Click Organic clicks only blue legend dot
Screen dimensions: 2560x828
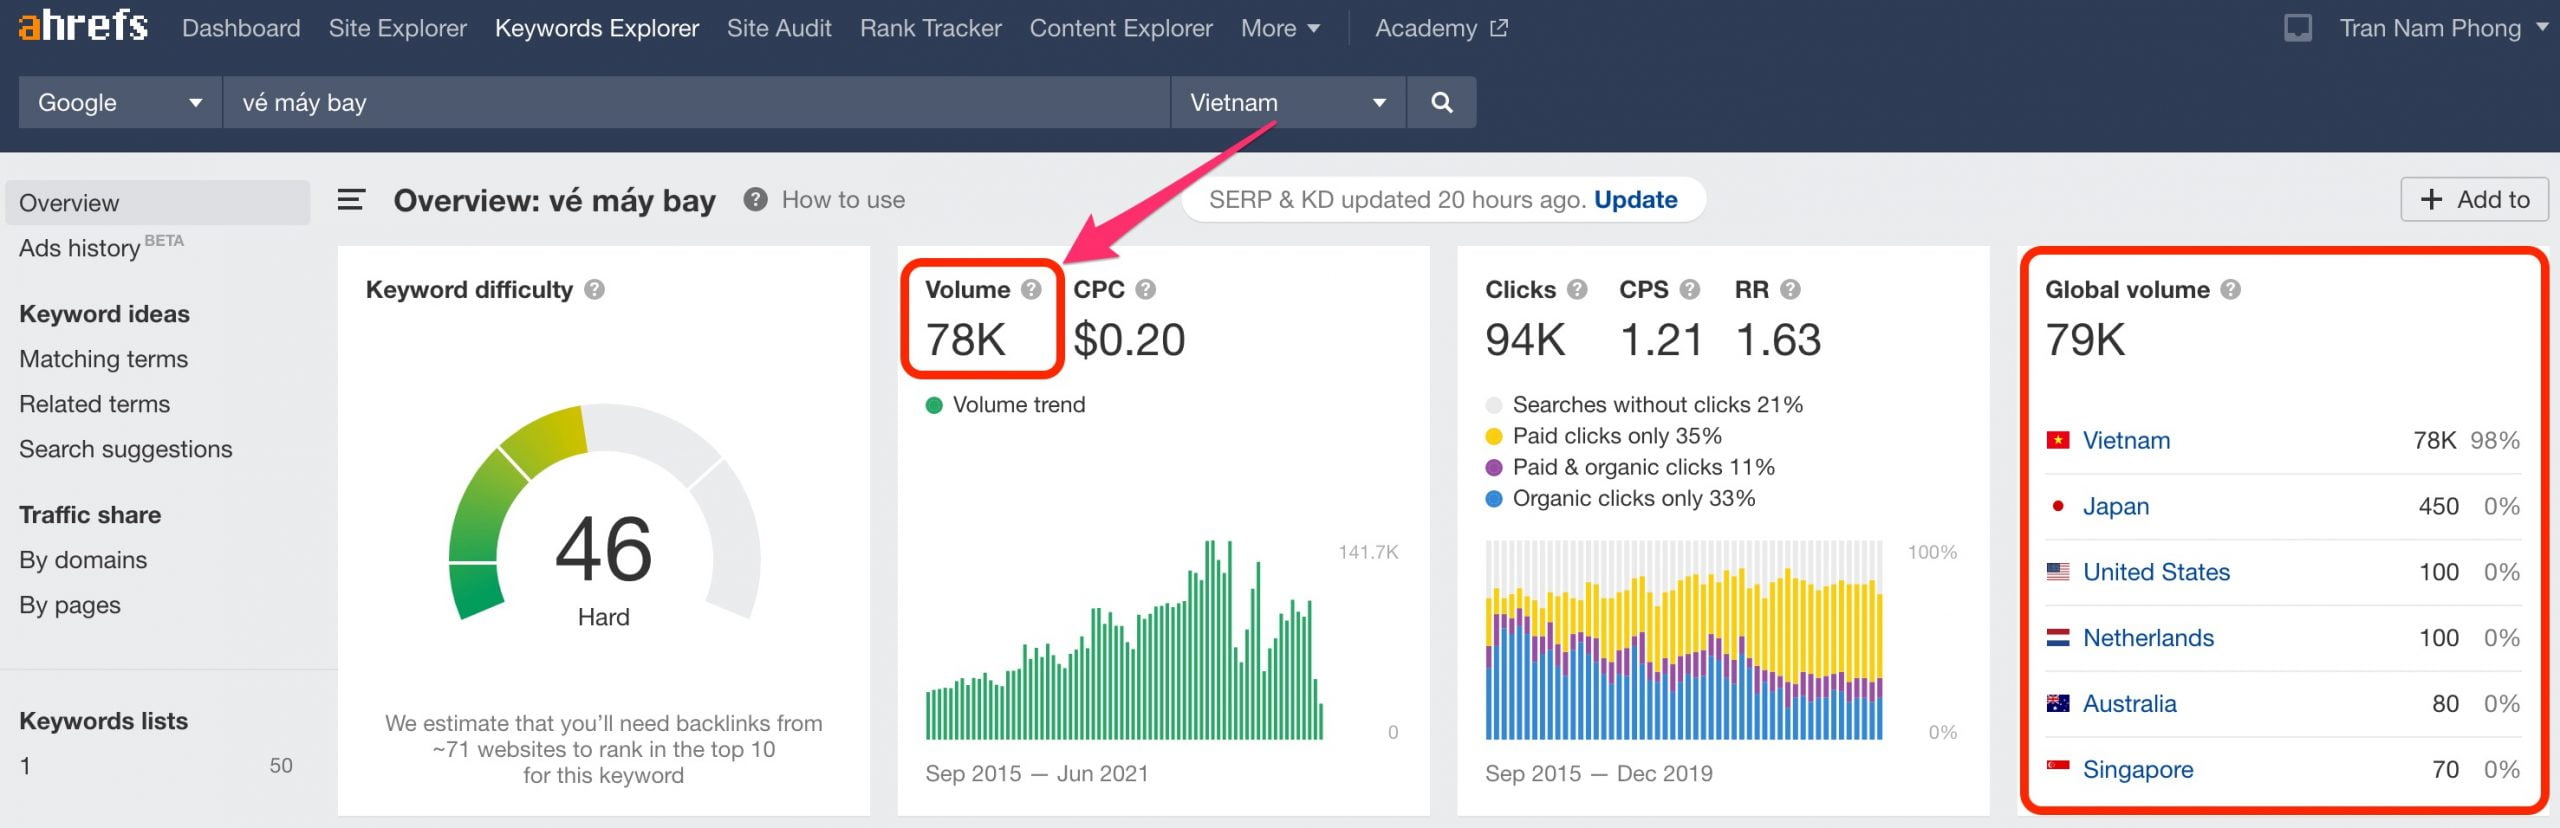1494,498
